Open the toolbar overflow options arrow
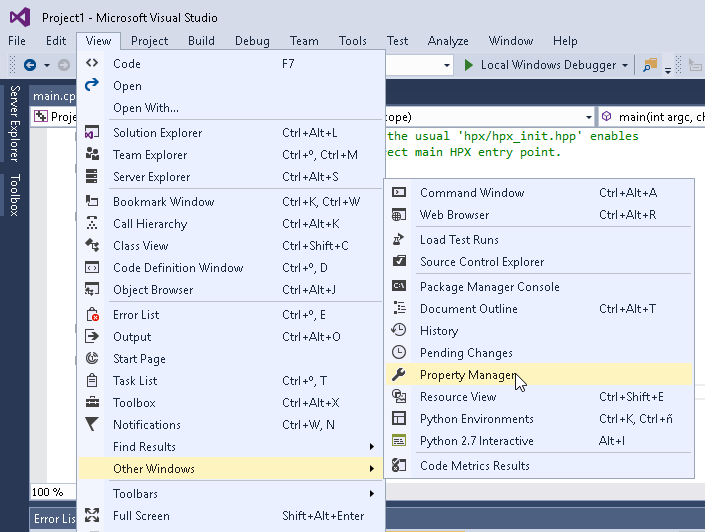Image resolution: width=705 pixels, height=532 pixels. (668, 70)
